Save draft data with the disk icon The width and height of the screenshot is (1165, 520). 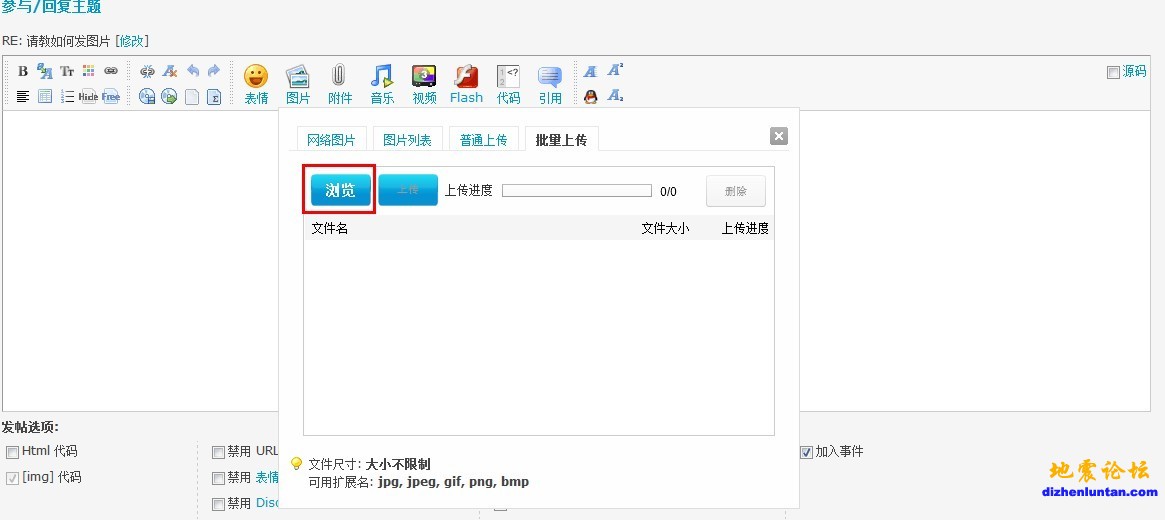click(147, 97)
